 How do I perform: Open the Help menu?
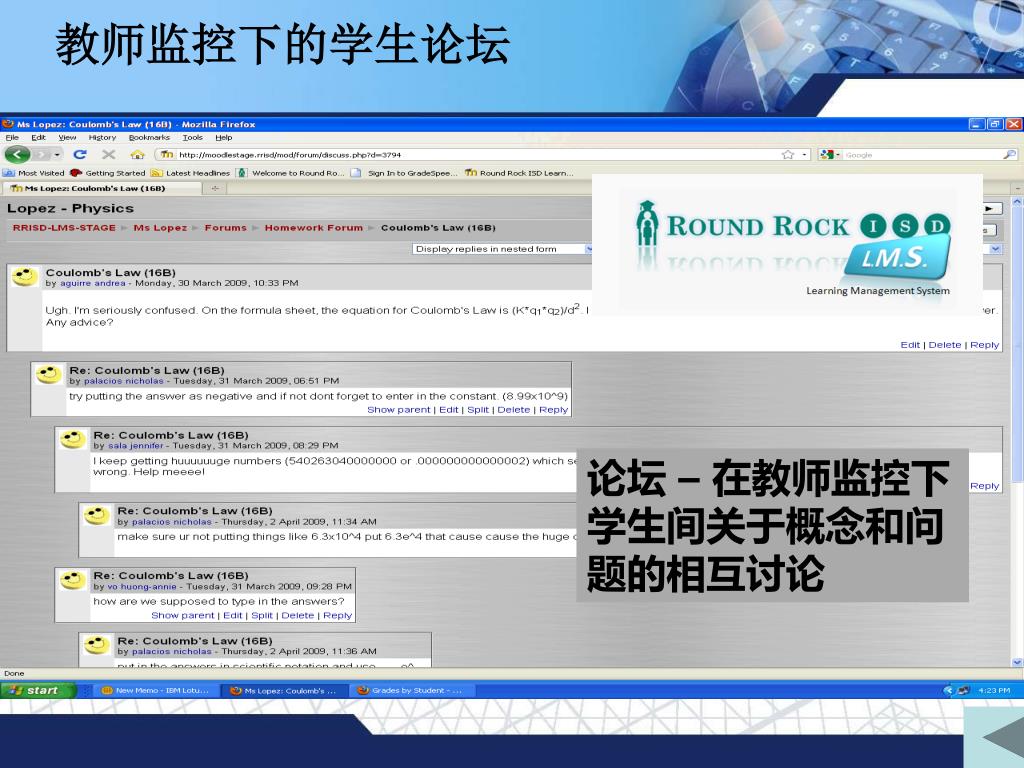tap(224, 138)
